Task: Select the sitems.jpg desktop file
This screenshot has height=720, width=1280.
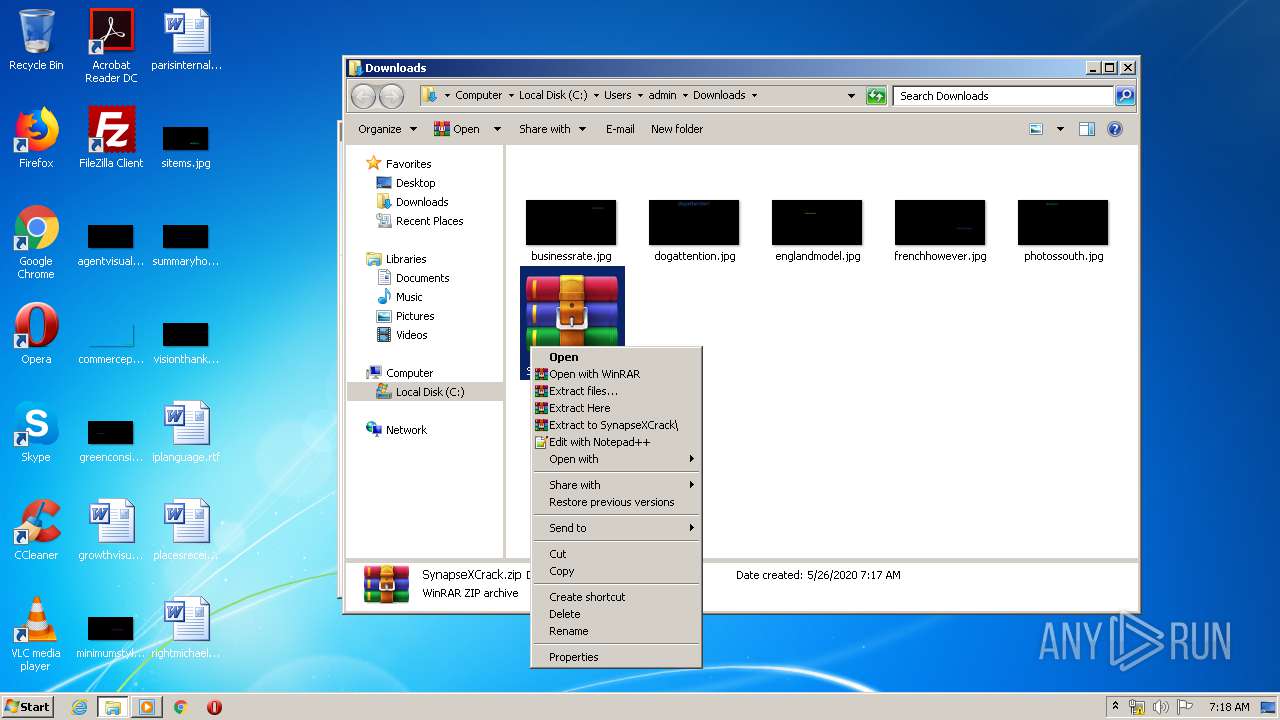Action: click(186, 146)
